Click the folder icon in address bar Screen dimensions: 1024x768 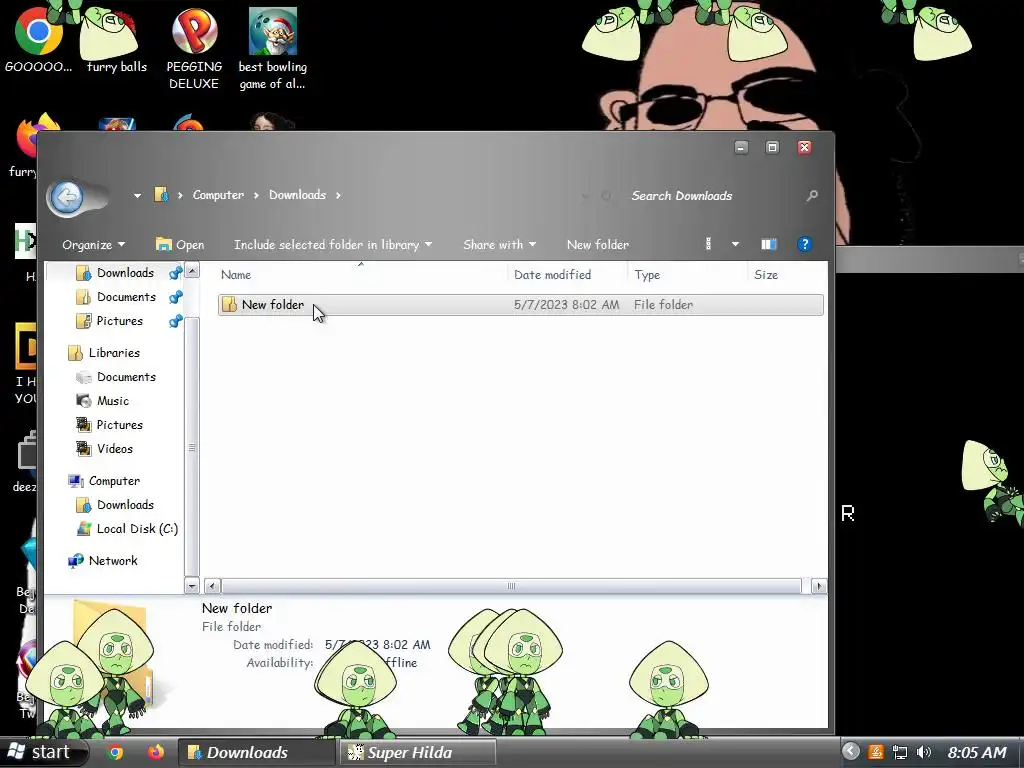click(161, 195)
